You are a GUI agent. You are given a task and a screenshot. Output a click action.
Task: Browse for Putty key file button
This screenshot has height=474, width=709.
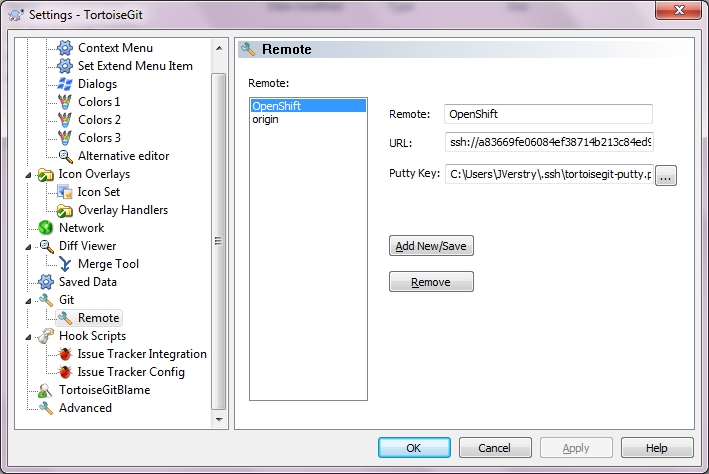pos(666,175)
